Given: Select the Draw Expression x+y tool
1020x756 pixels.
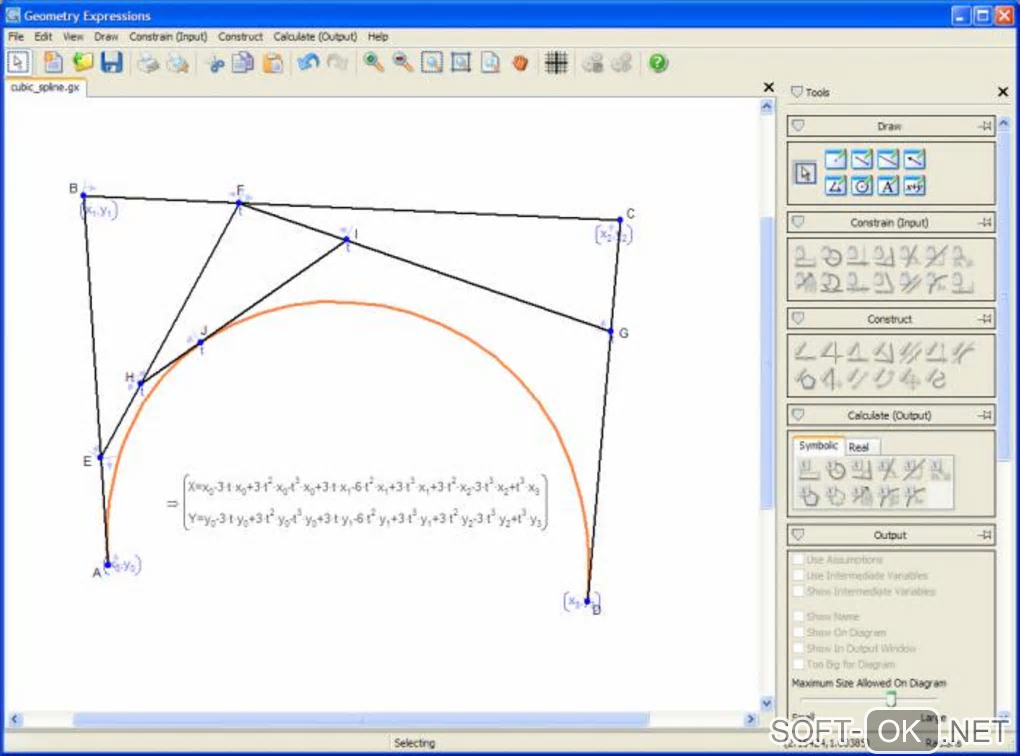Looking at the screenshot, I should click(914, 186).
